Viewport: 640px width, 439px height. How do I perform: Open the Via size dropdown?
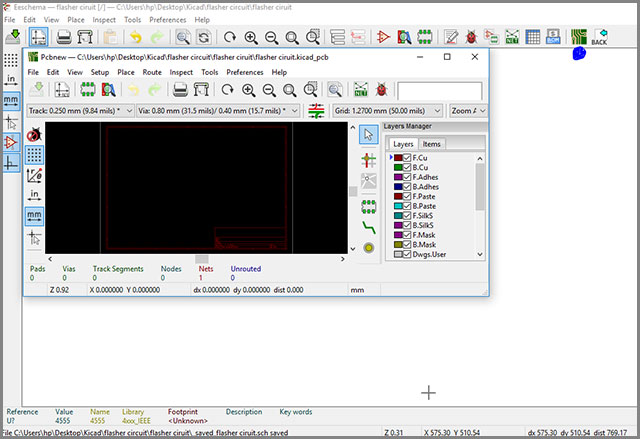[218, 111]
